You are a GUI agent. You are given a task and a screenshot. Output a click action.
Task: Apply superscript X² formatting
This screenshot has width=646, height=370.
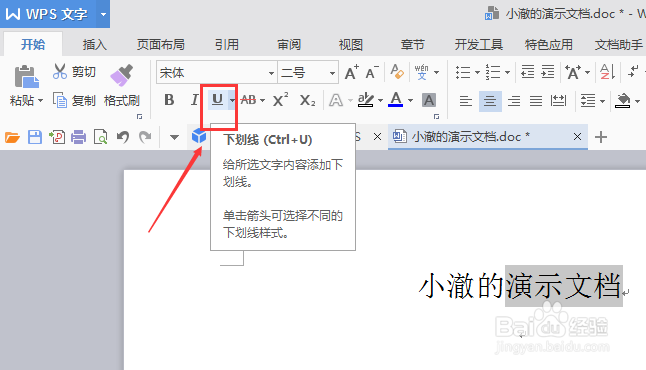[280, 100]
